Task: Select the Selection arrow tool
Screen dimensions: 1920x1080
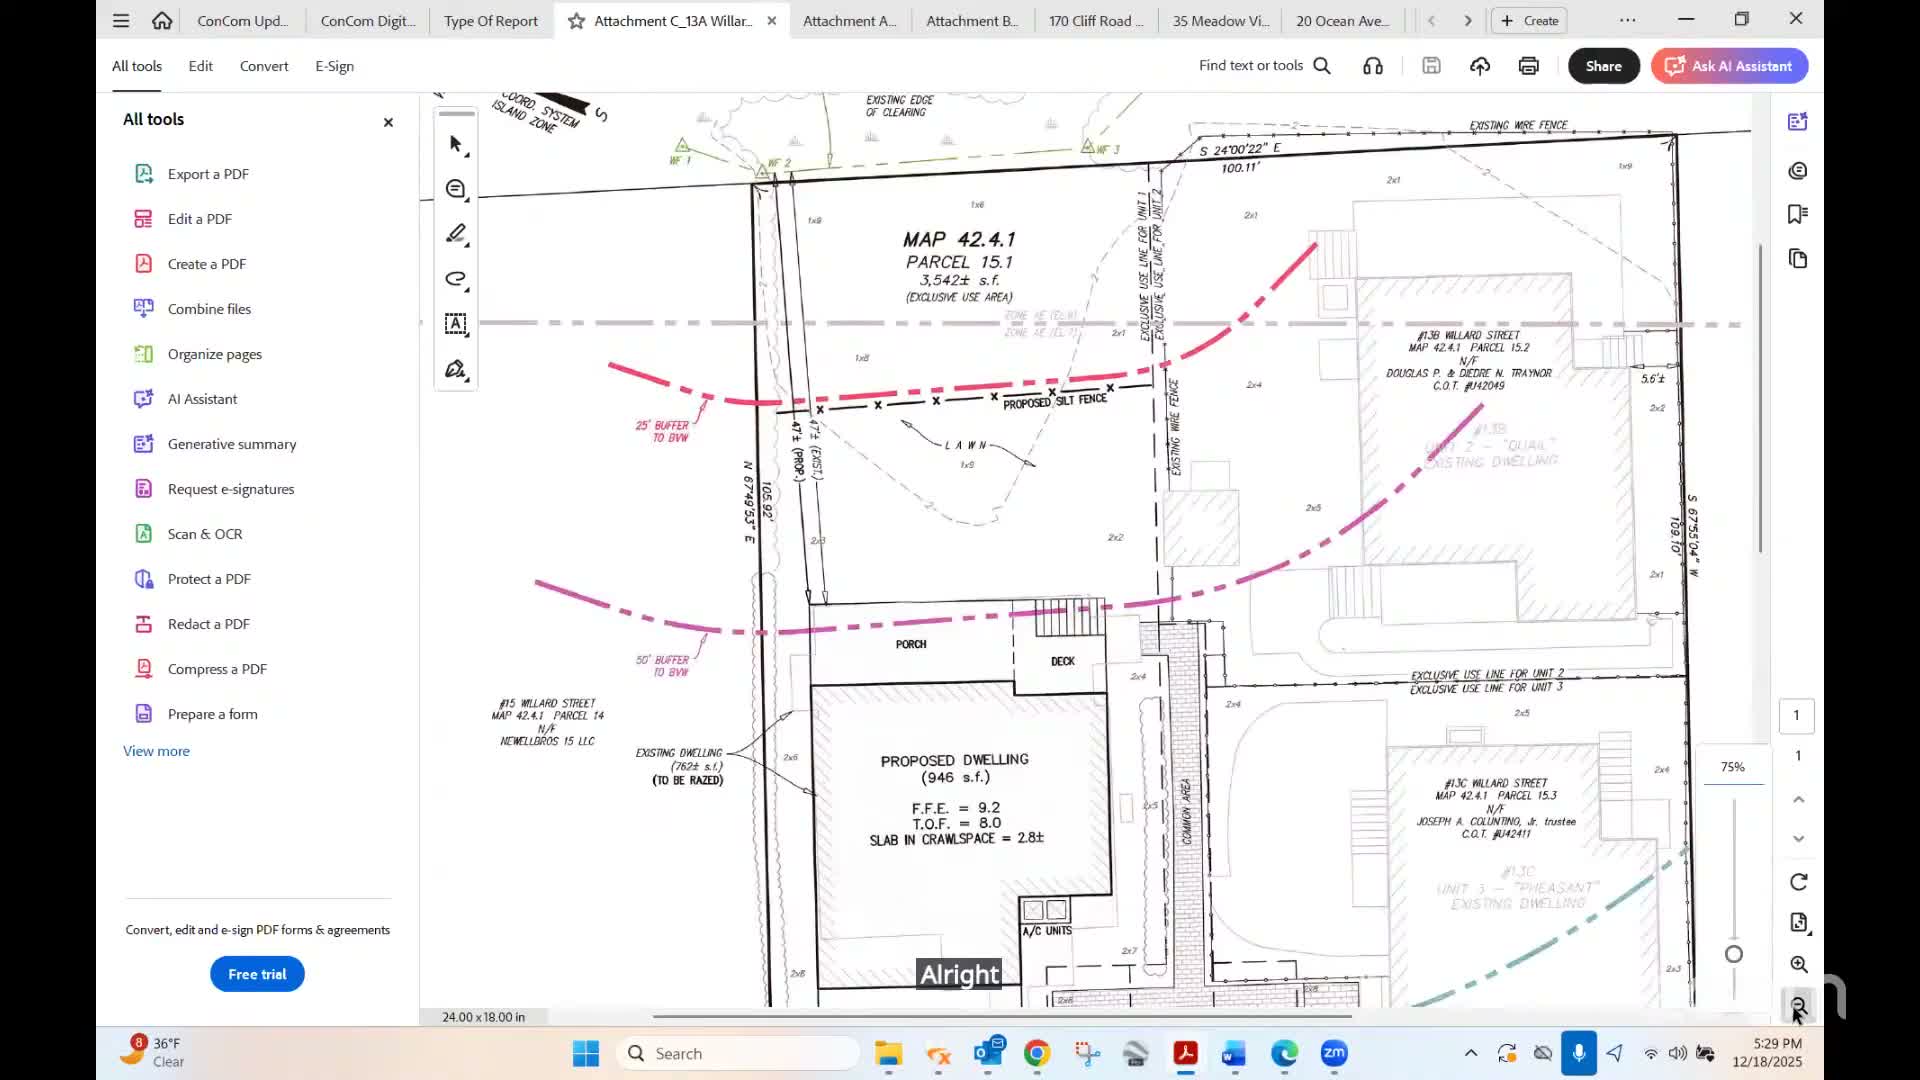Action: 455,144
